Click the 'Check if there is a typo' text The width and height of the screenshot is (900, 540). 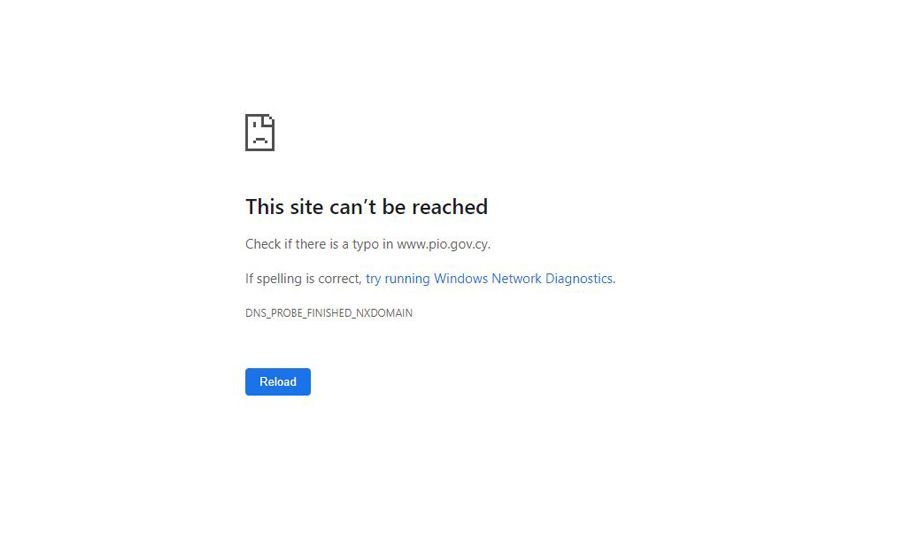pos(312,244)
